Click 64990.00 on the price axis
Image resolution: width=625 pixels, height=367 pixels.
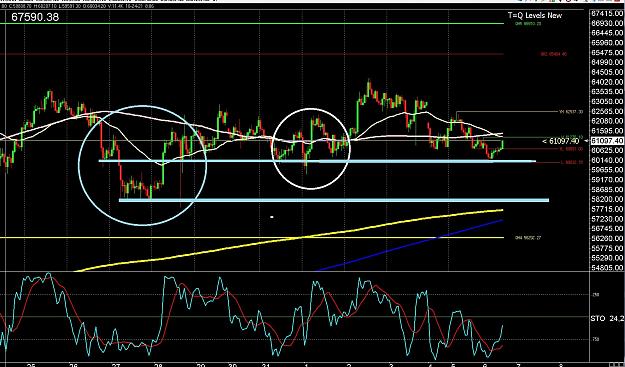[607, 63]
